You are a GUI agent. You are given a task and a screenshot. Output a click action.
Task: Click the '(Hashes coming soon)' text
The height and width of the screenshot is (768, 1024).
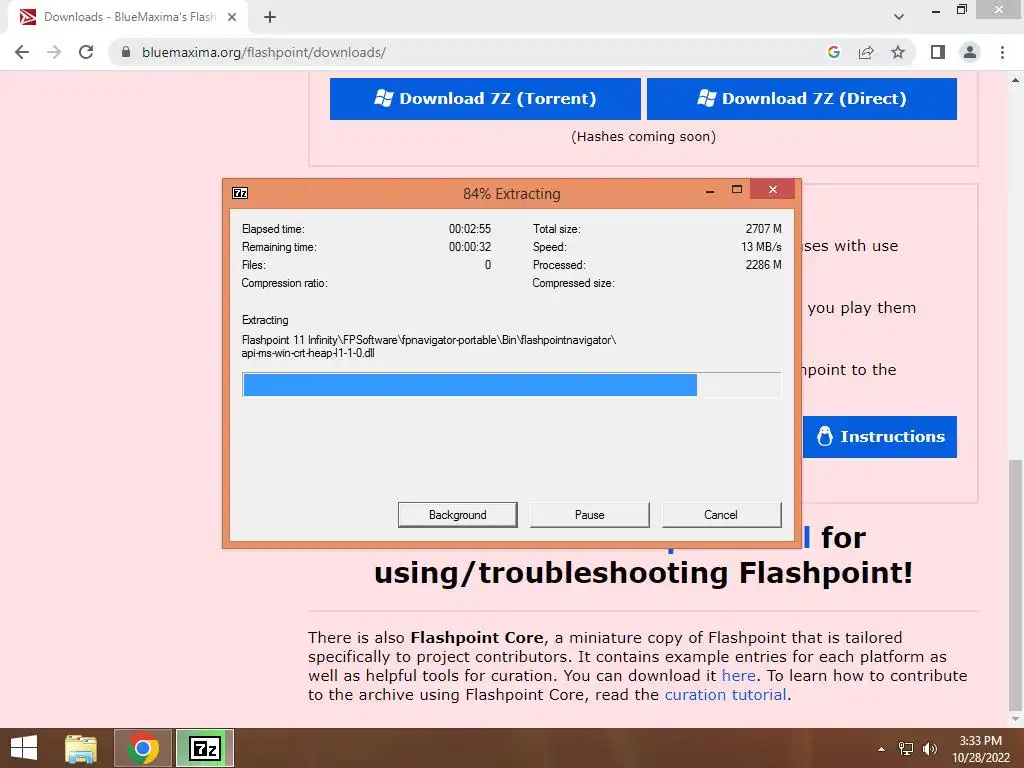(x=643, y=136)
